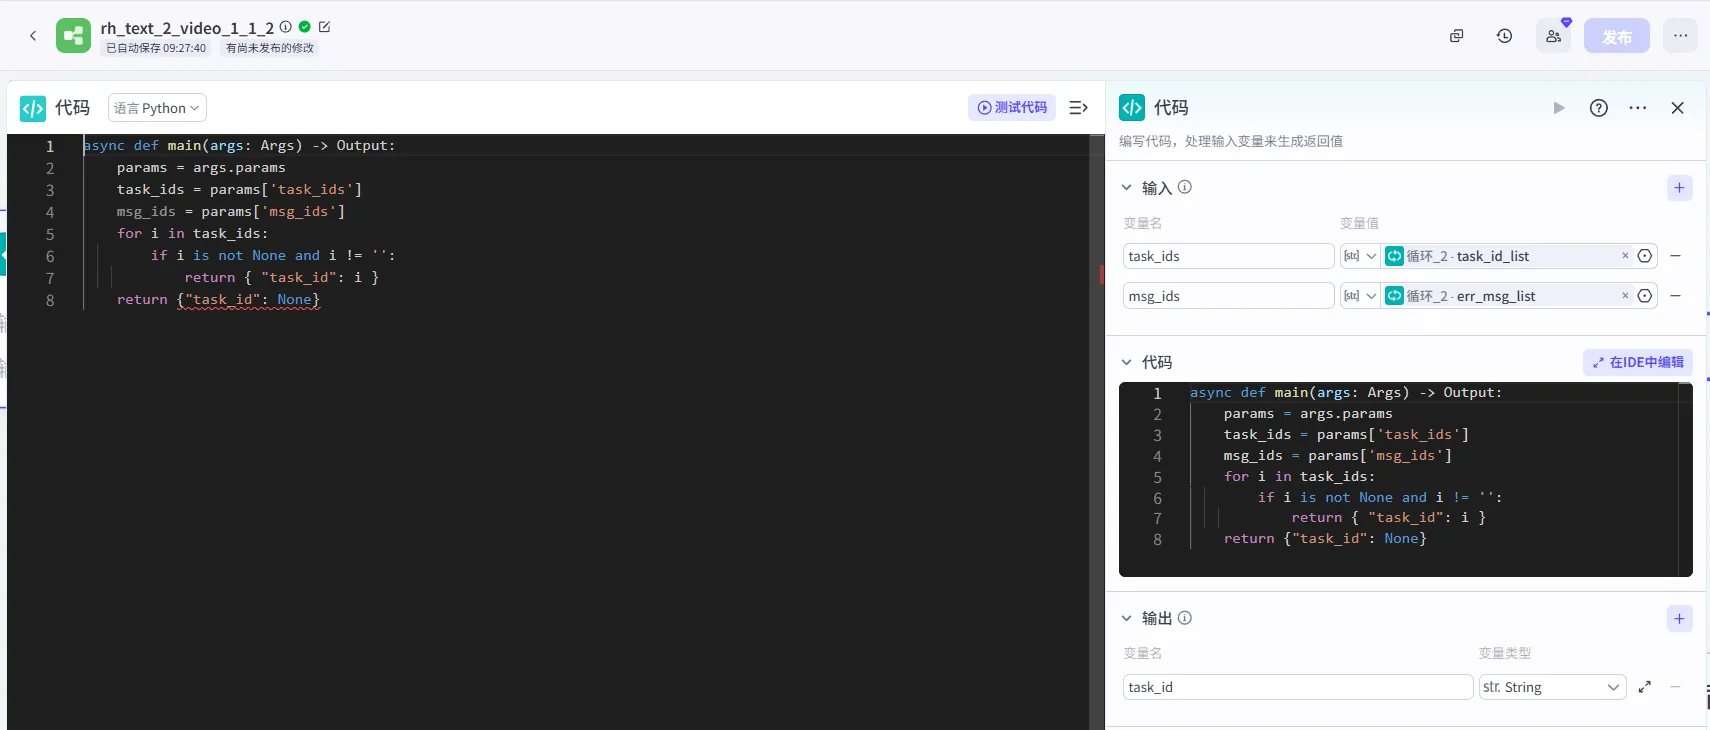Open the str. String type dropdown

tap(1552, 687)
